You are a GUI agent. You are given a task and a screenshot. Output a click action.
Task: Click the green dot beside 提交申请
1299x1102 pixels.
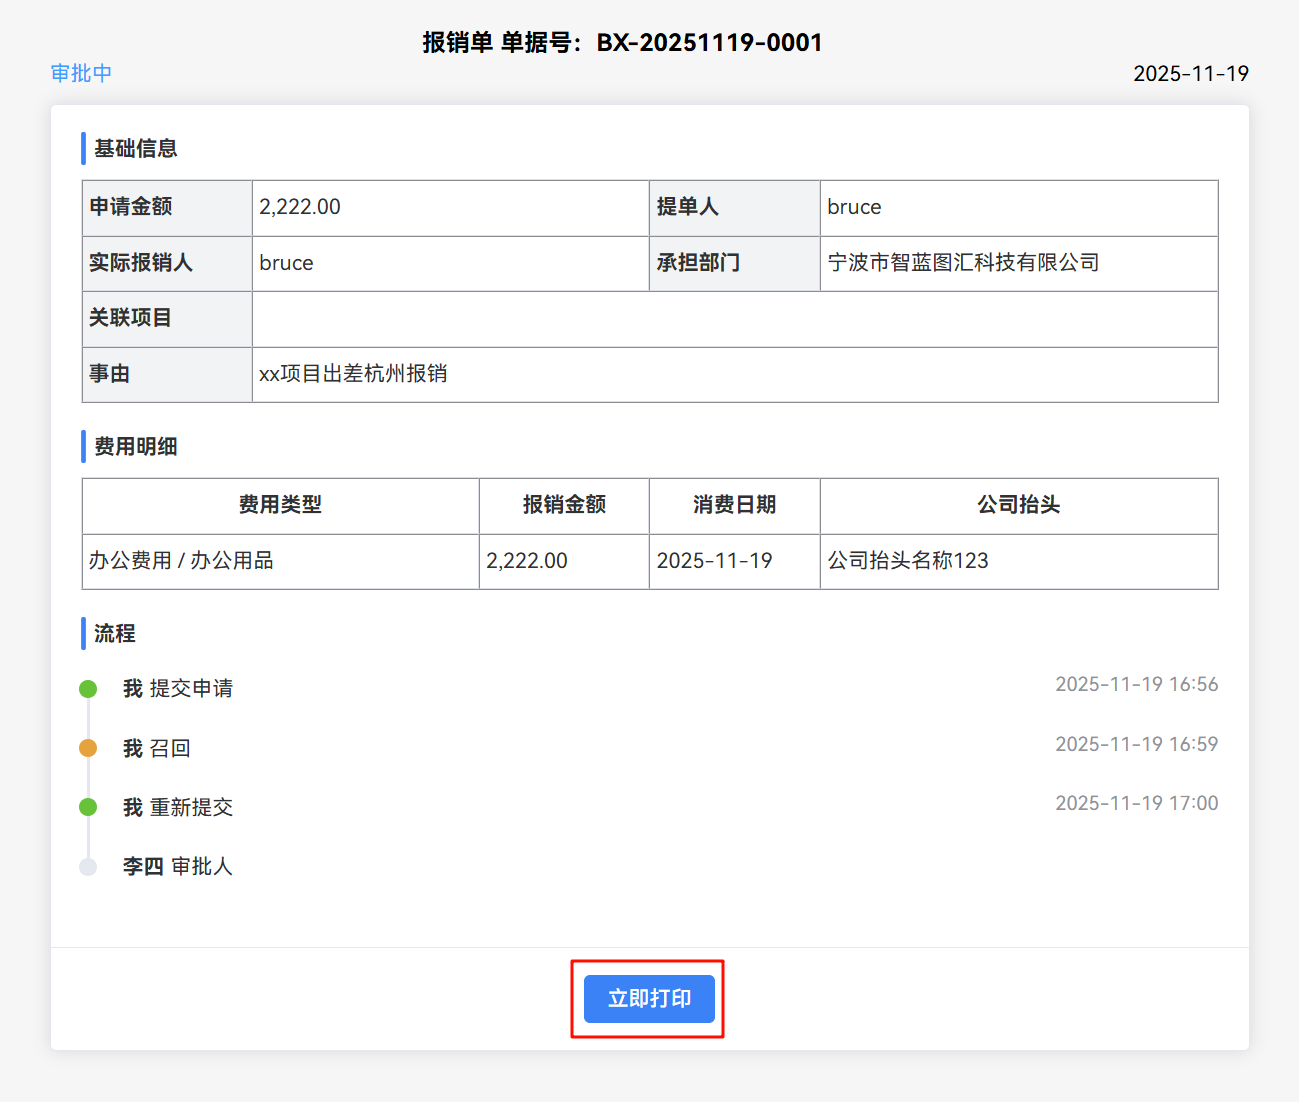point(88,689)
